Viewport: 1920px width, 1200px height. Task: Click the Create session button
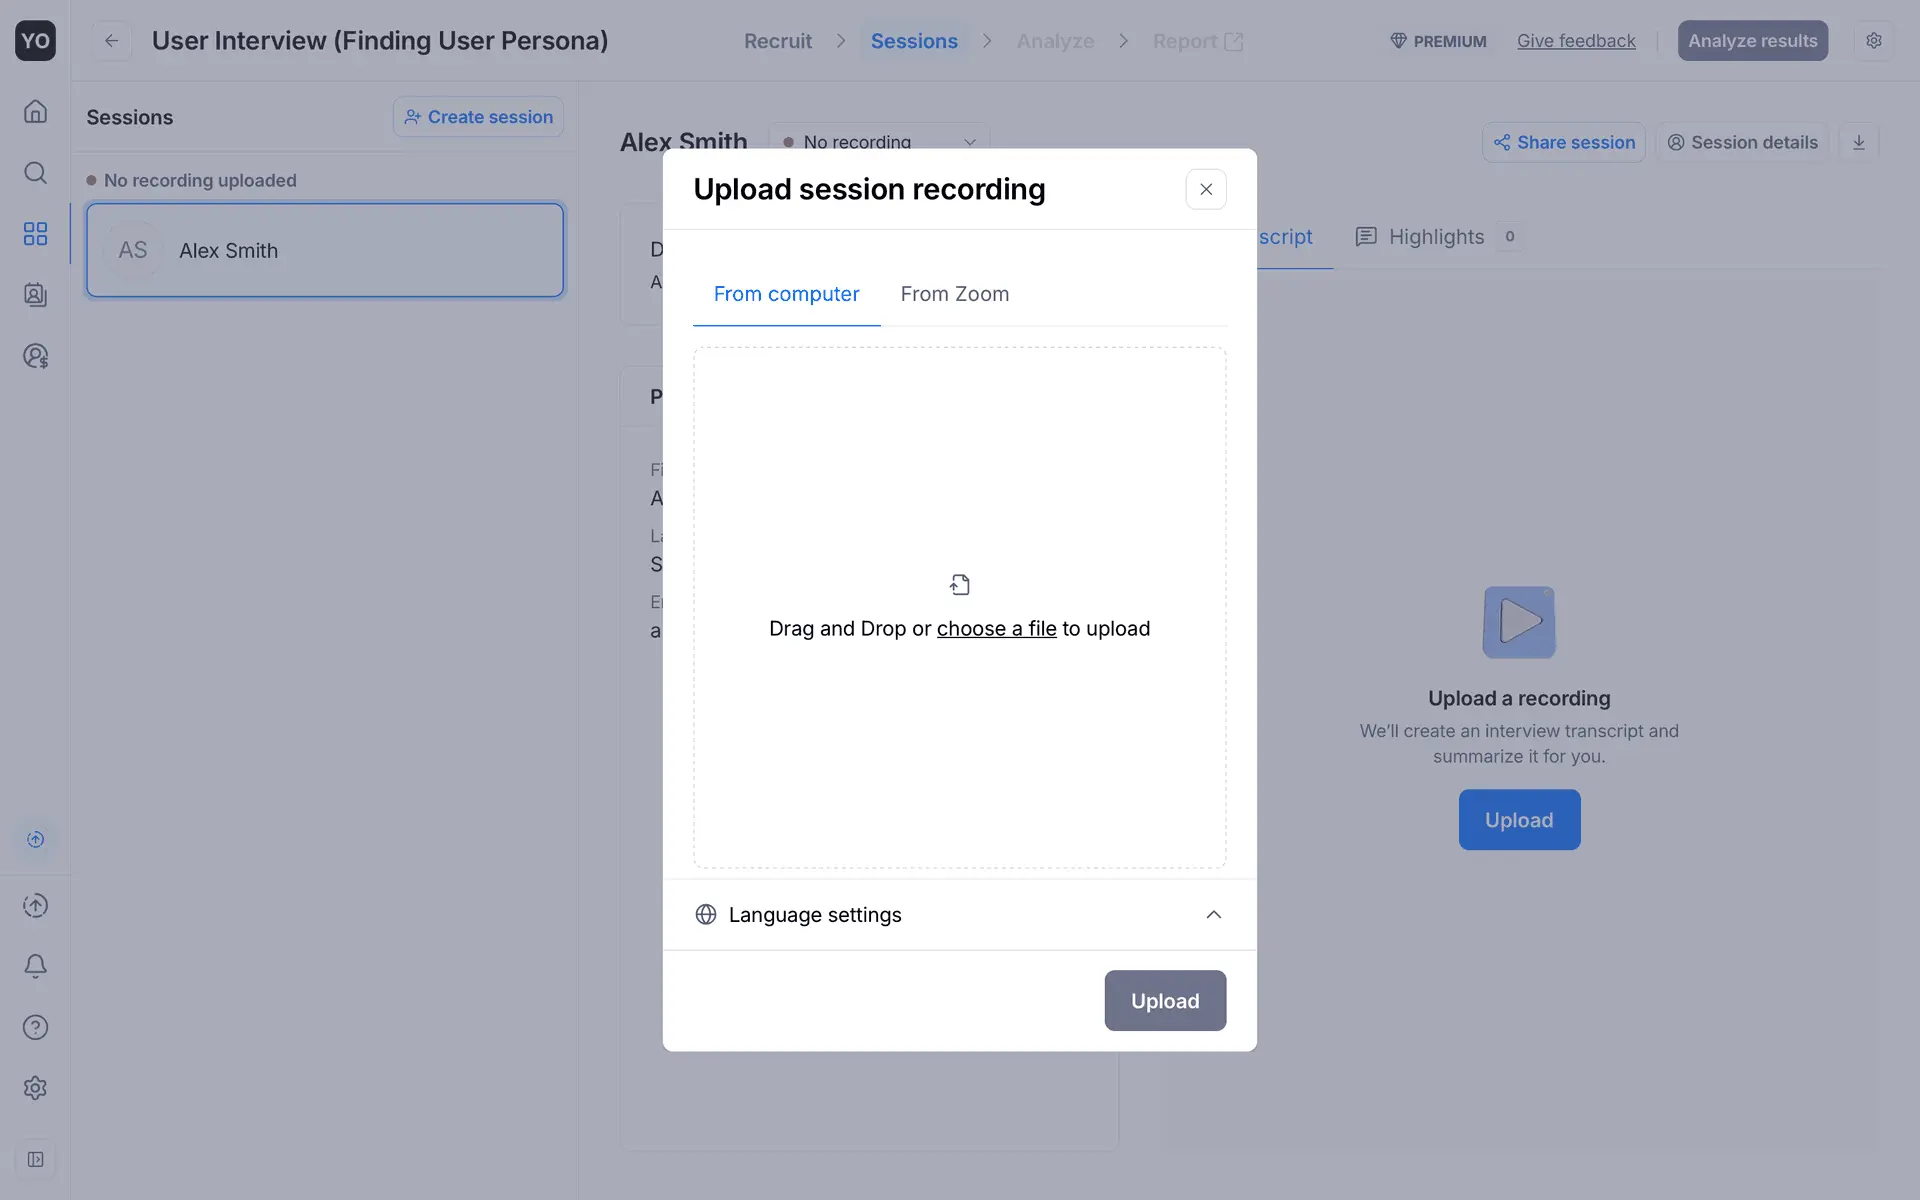(x=478, y=117)
